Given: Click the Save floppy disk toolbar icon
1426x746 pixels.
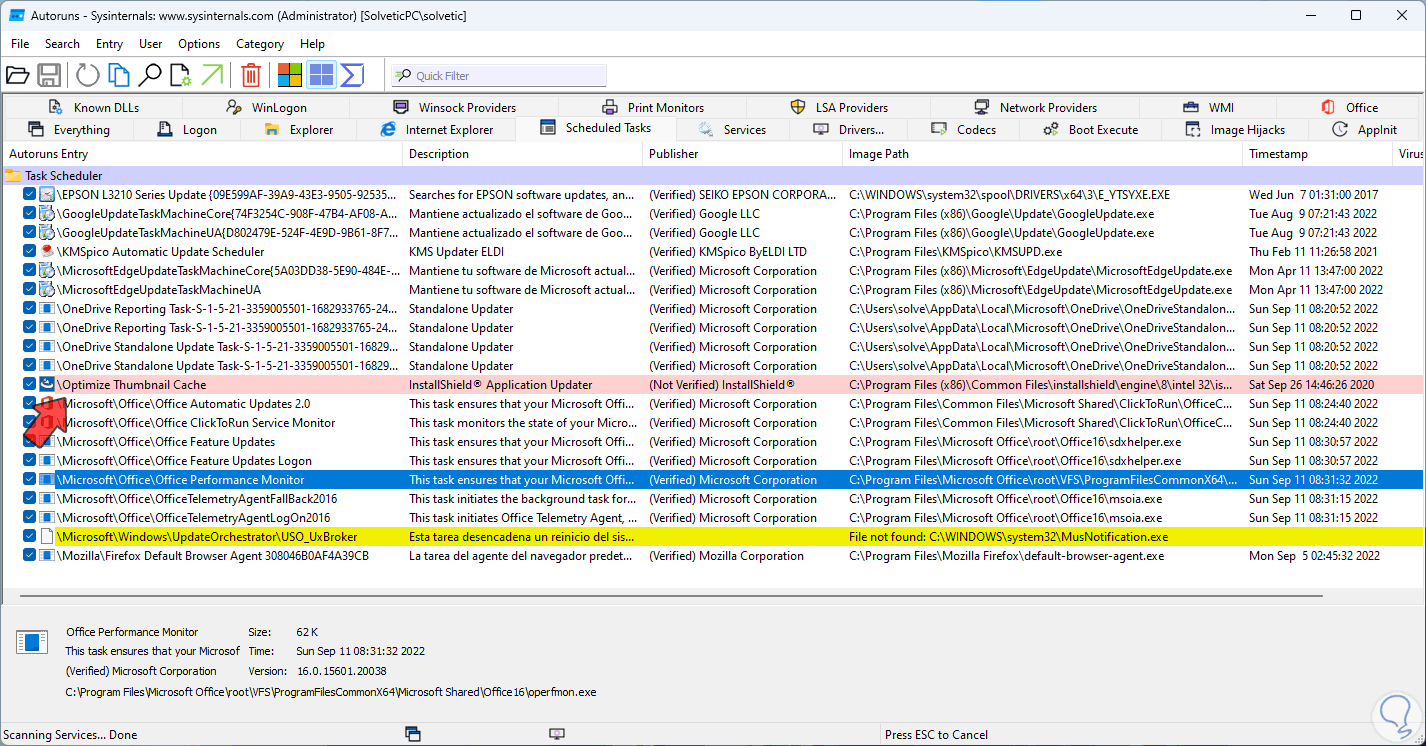Looking at the screenshot, I should [x=49, y=75].
